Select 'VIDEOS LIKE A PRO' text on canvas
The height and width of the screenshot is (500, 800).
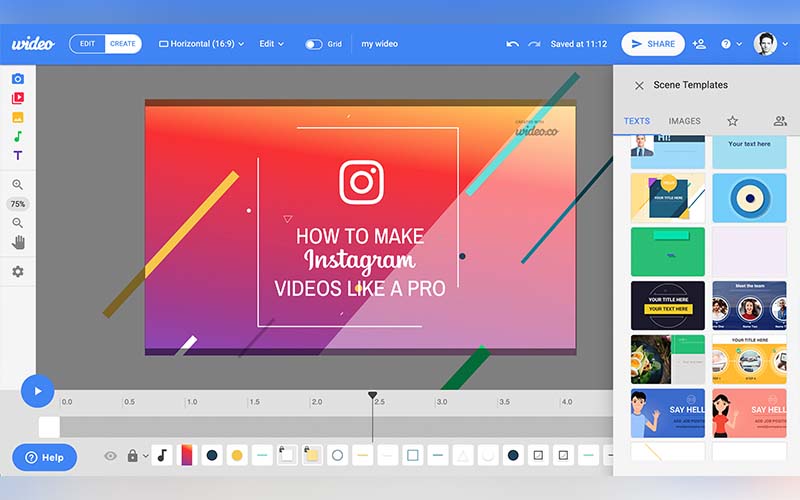[360, 289]
